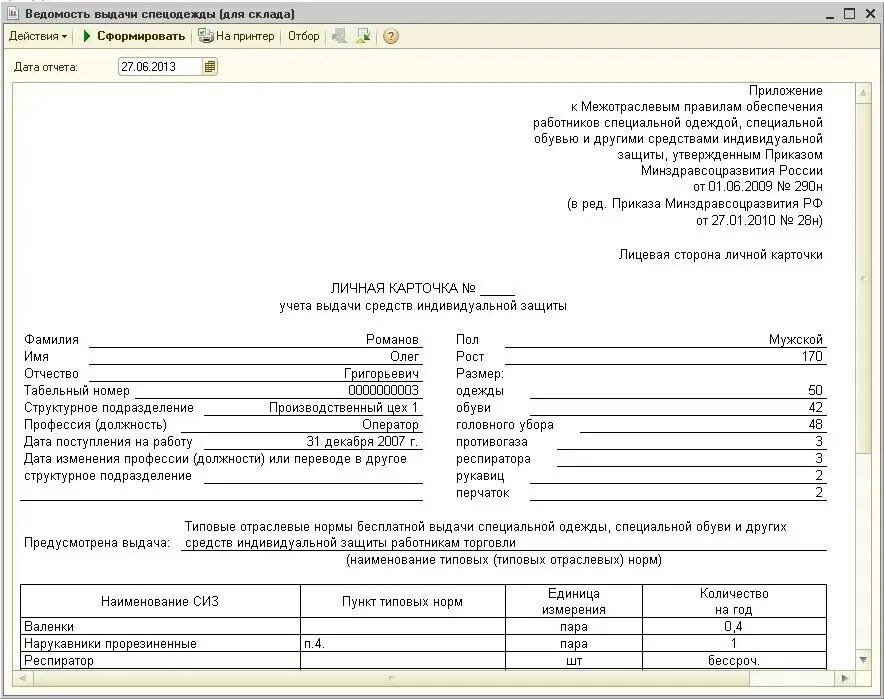The image size is (884, 699).
Task: Select the clothing size value 50
Action: pos(815,390)
